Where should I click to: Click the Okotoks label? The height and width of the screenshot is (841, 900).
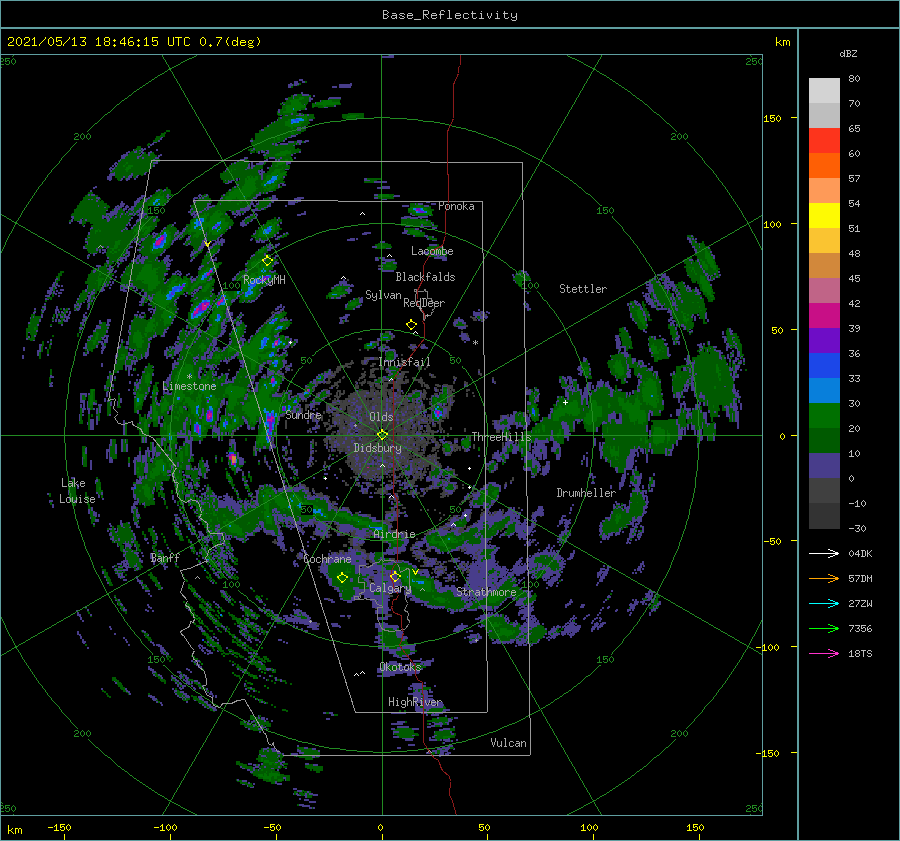tap(400, 667)
